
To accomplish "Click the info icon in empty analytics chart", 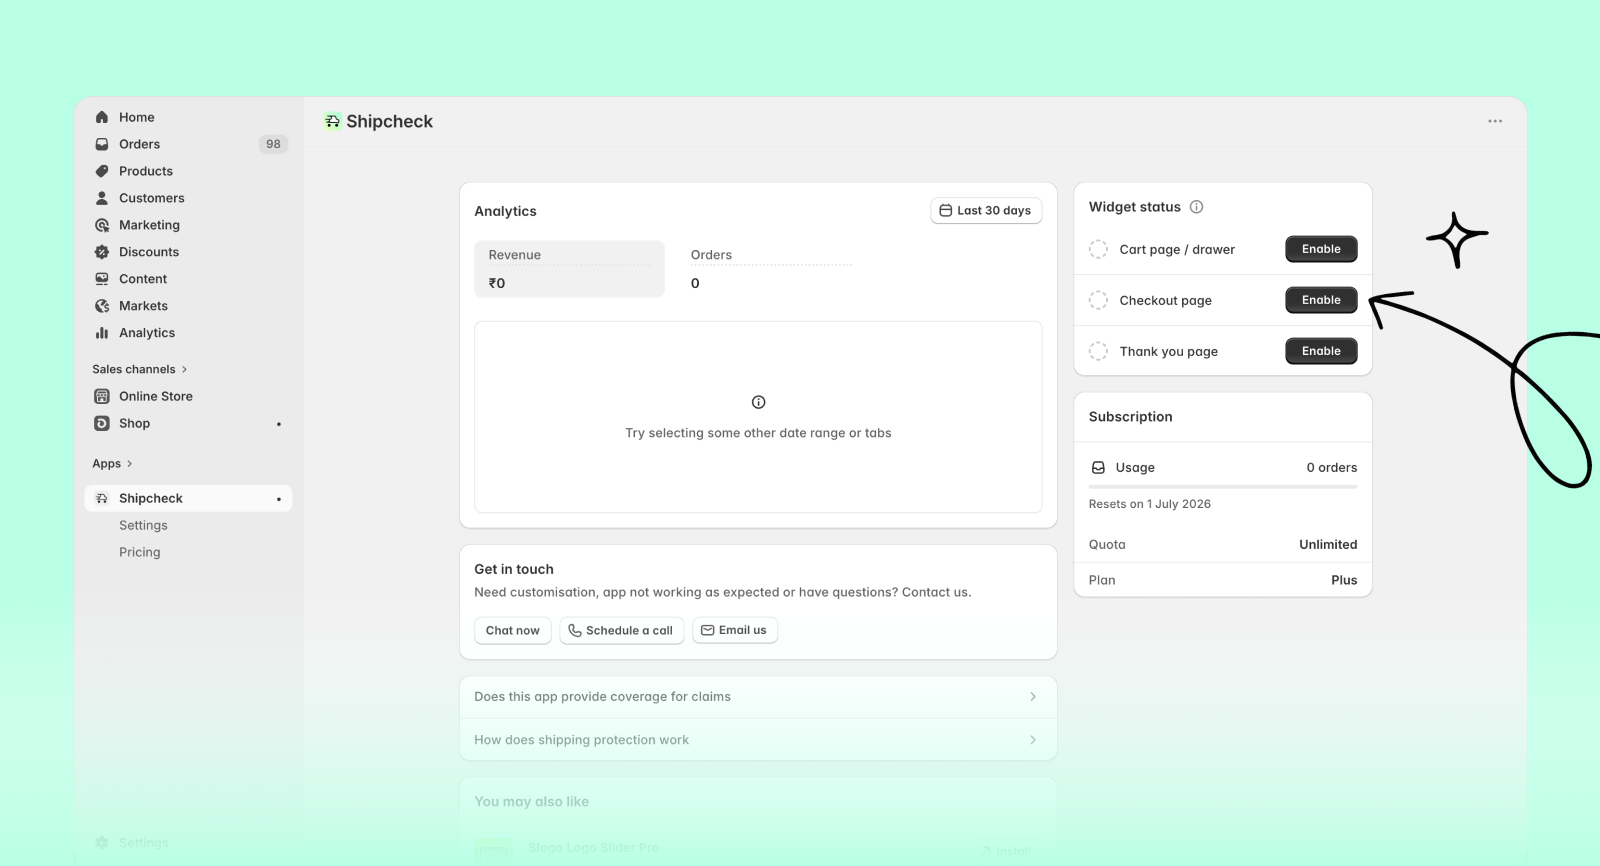I will tap(758, 402).
